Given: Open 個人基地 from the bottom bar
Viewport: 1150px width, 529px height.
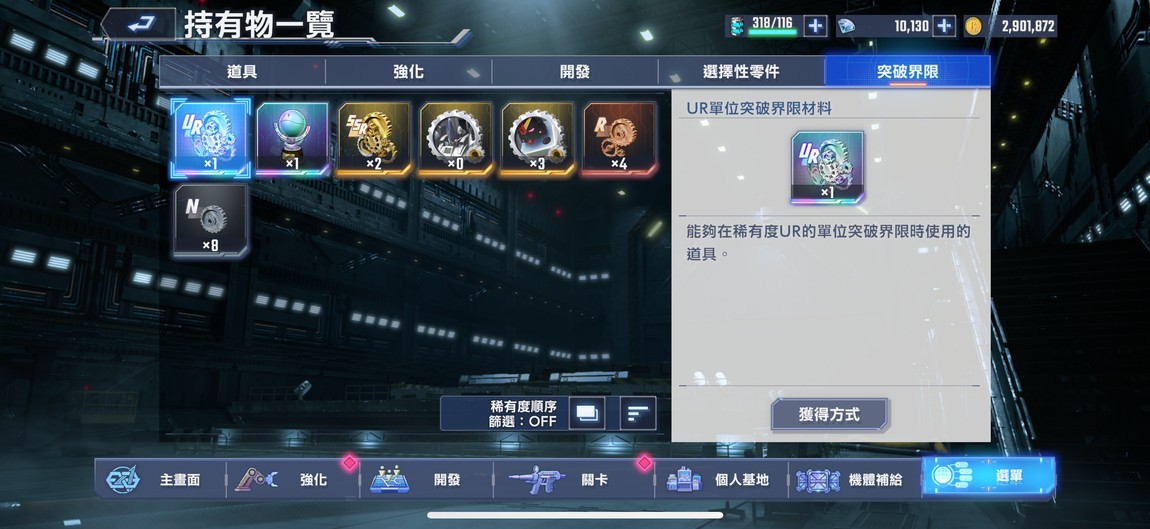Looking at the screenshot, I should coord(720,479).
